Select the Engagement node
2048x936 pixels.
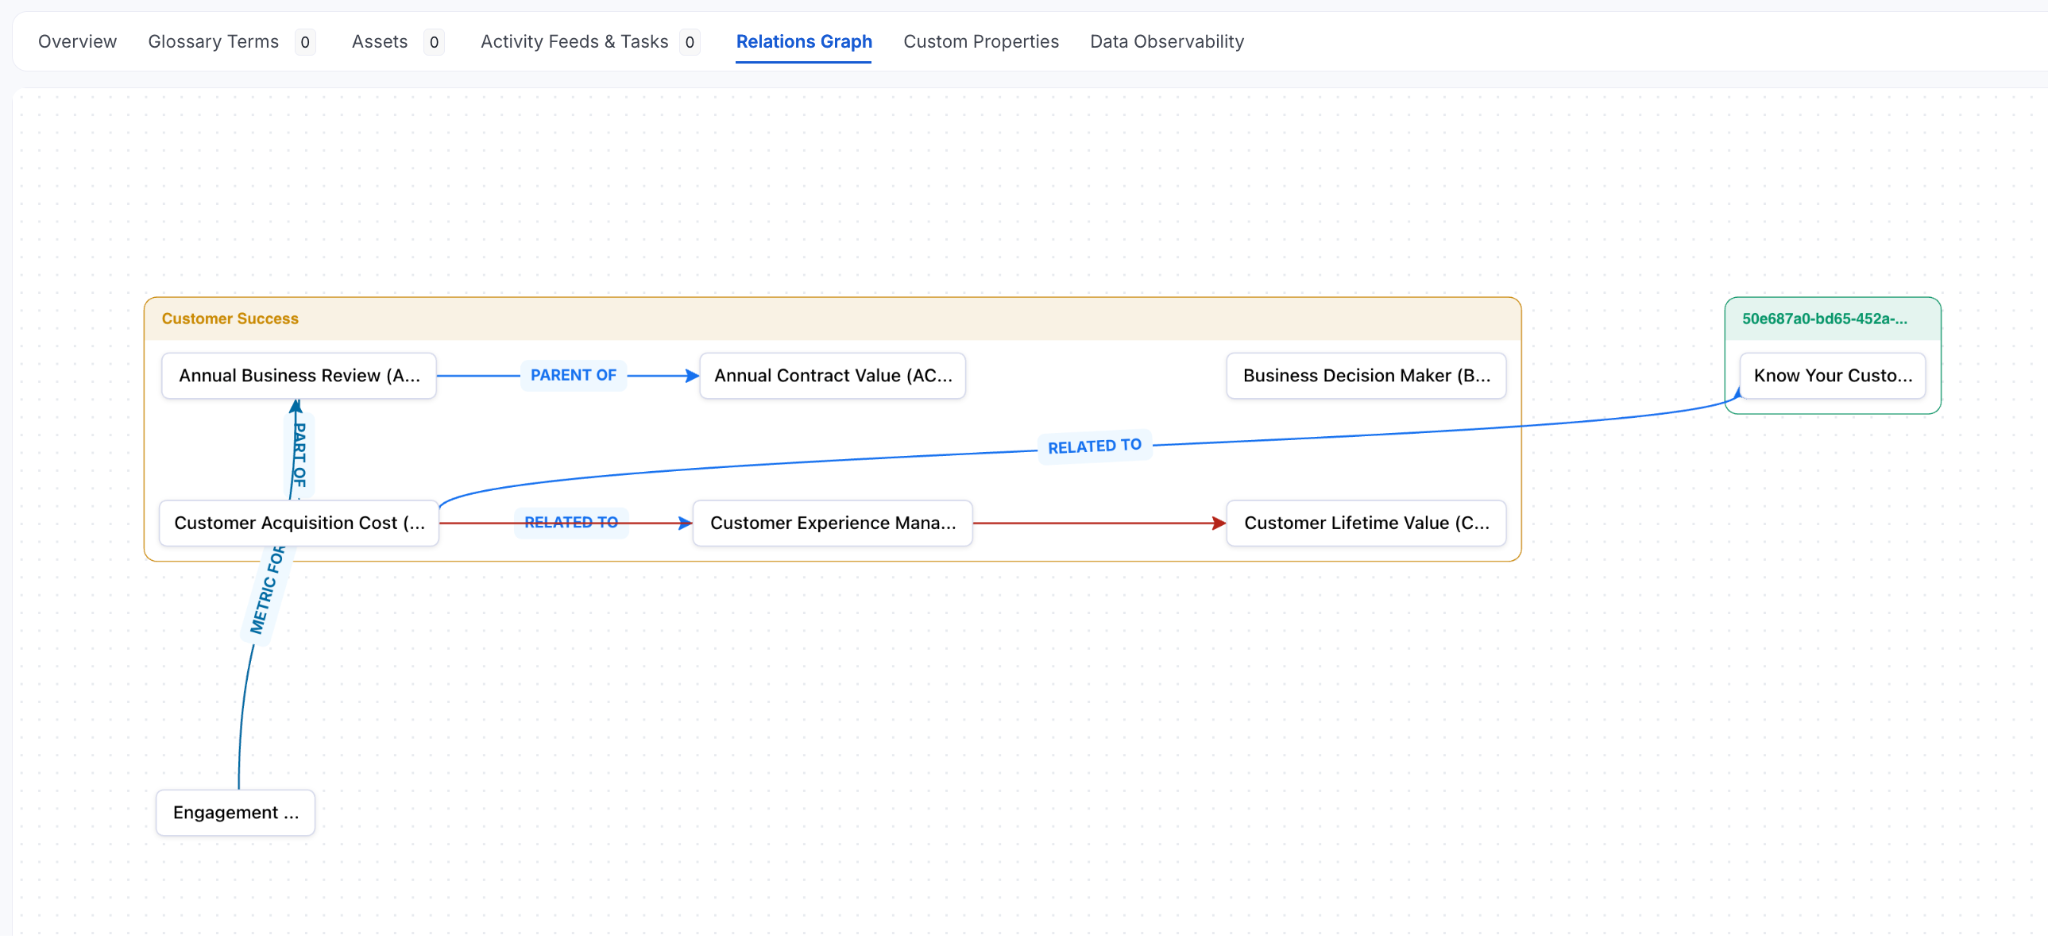click(x=235, y=812)
